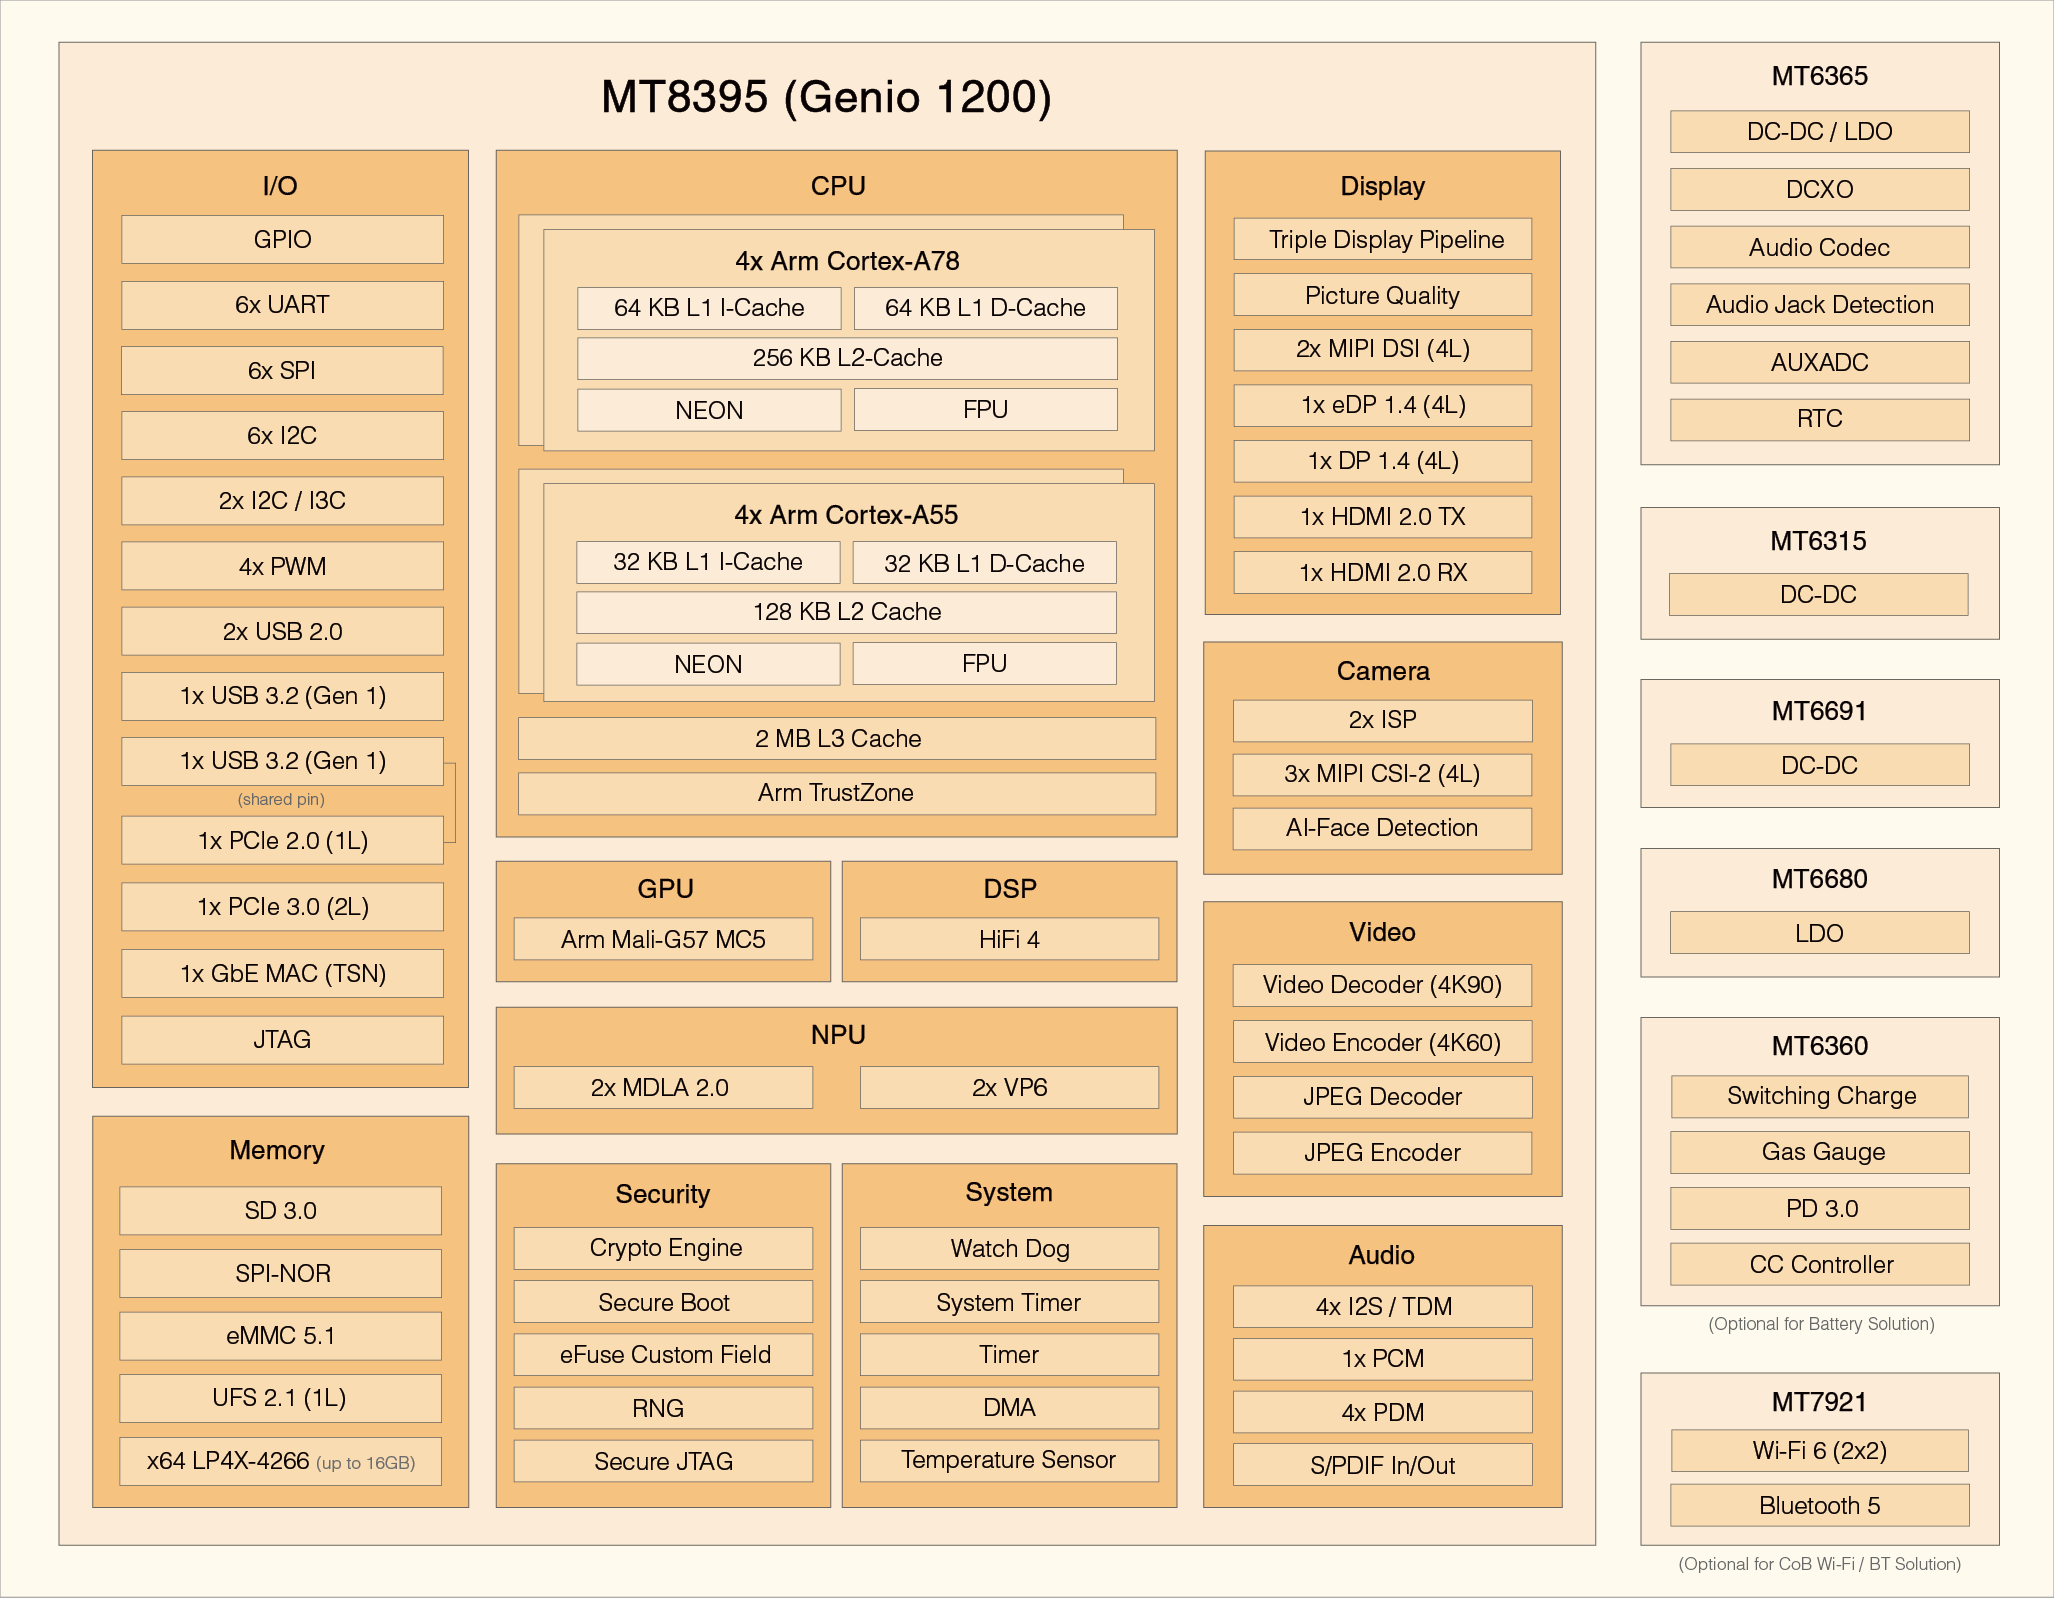Select the S/PDIF In/Out block
The height and width of the screenshot is (1598, 2054).
coord(1382,1465)
